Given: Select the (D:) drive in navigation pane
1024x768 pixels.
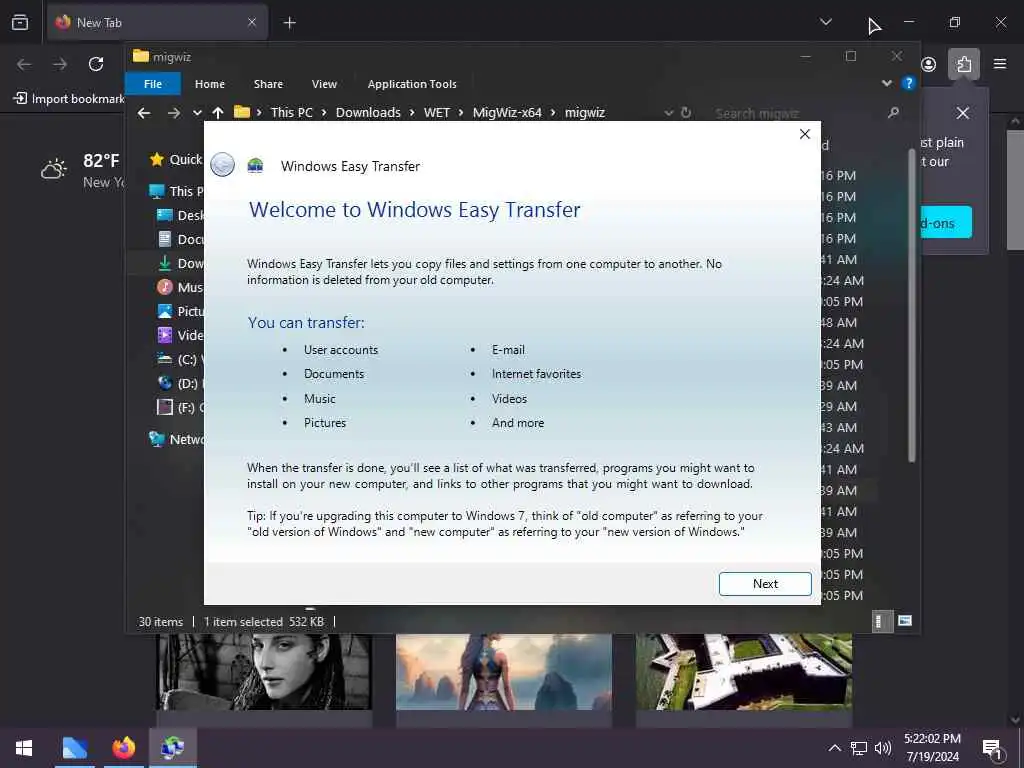Looking at the screenshot, I should click(x=180, y=383).
